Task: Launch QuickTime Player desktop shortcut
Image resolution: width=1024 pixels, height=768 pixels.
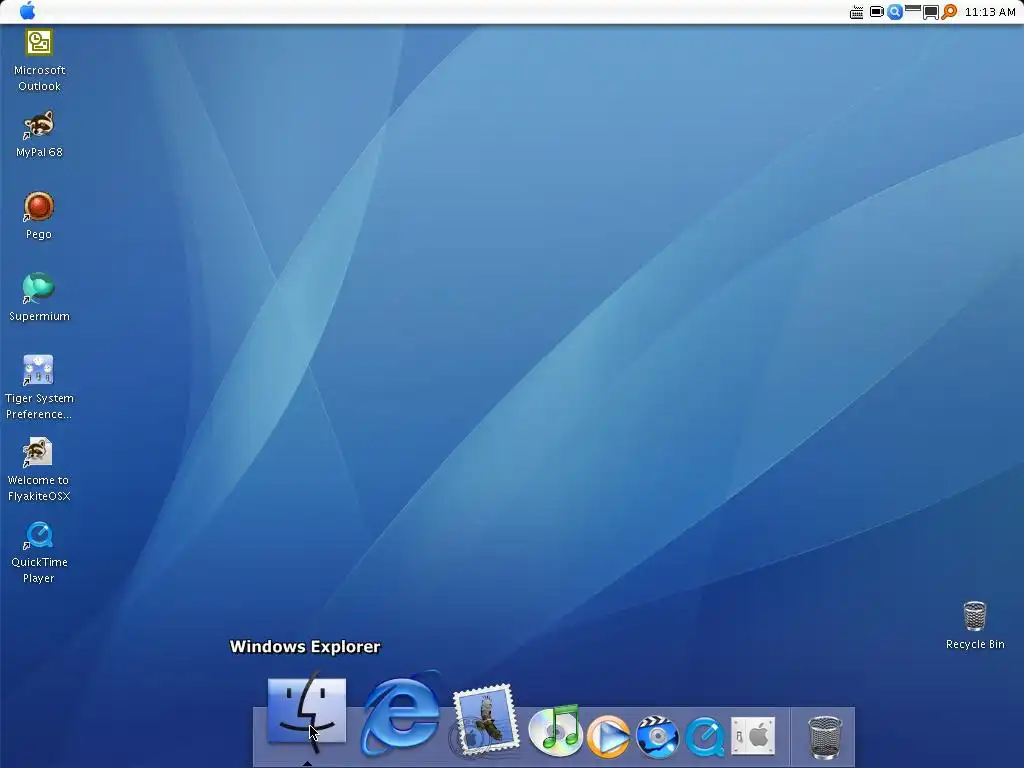Action: pyautogui.click(x=39, y=552)
